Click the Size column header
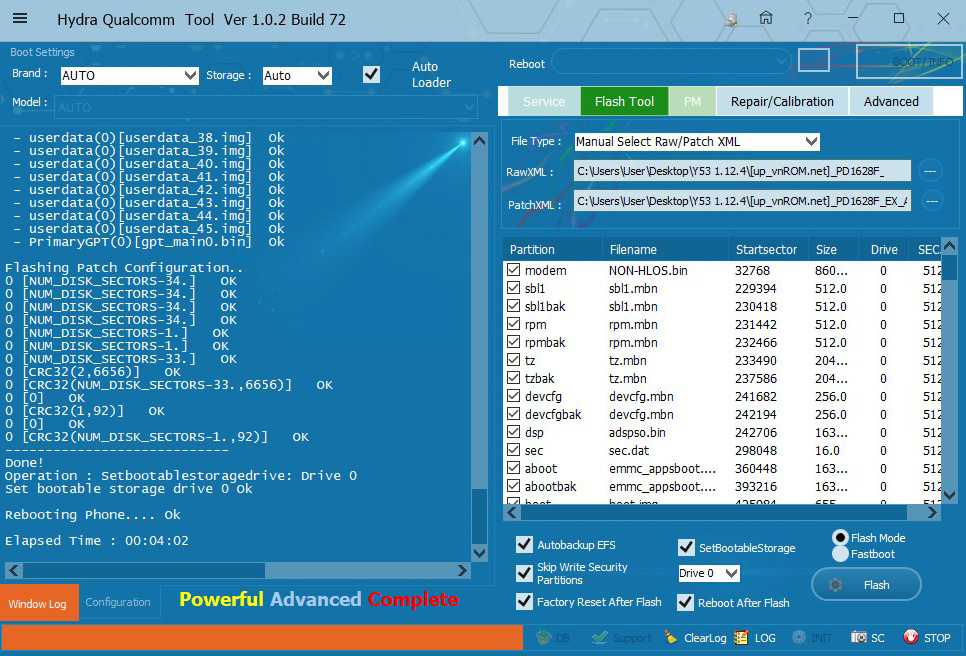966x656 pixels. point(826,249)
